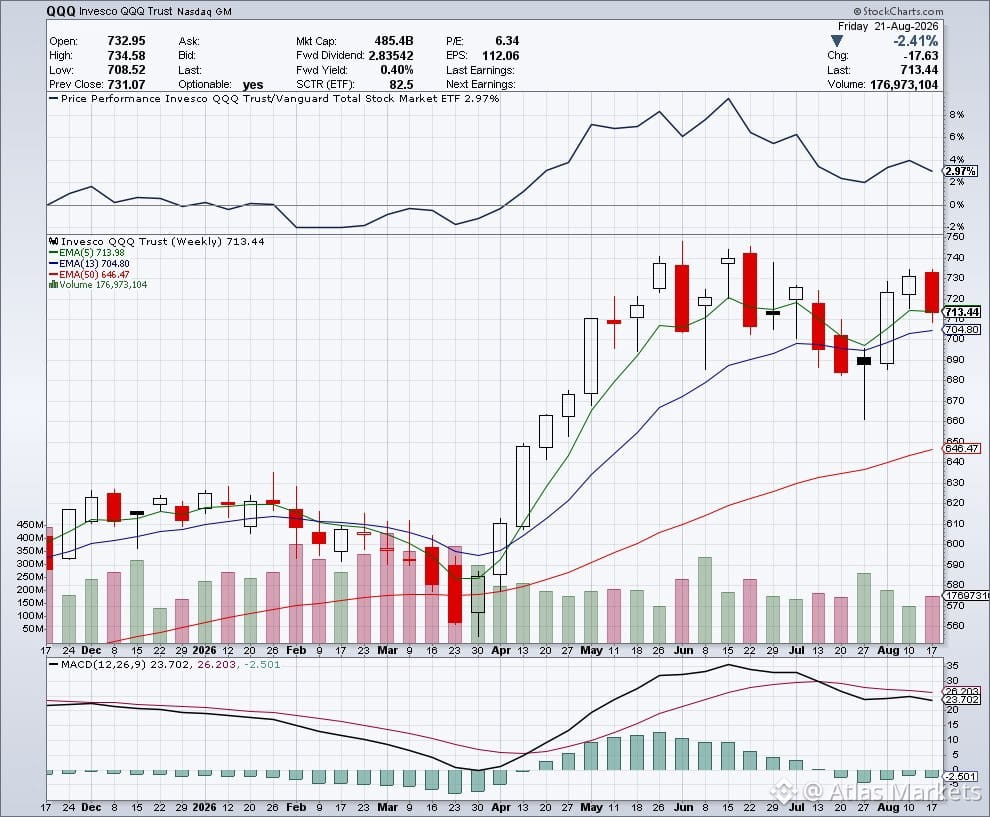
Task: Click the Chg value '-17.63'
Action: (920, 56)
